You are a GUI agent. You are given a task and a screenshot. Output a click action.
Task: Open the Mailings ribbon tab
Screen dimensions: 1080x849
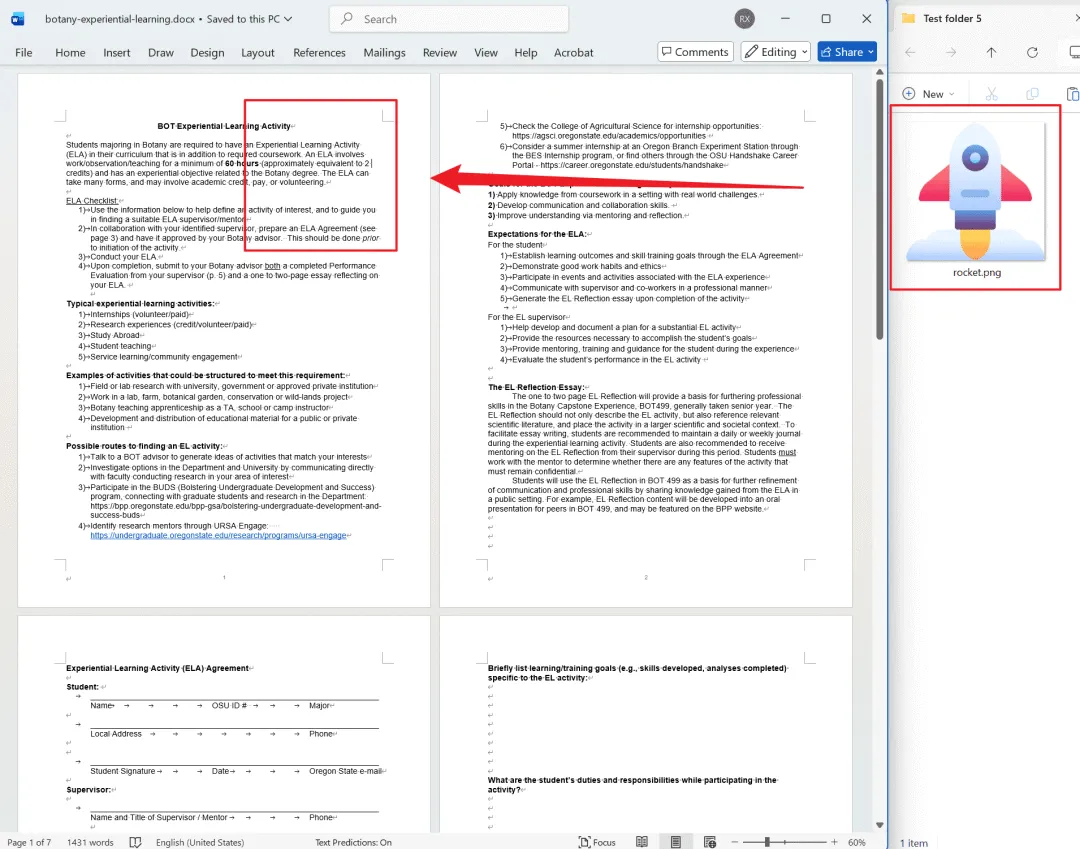coord(384,52)
